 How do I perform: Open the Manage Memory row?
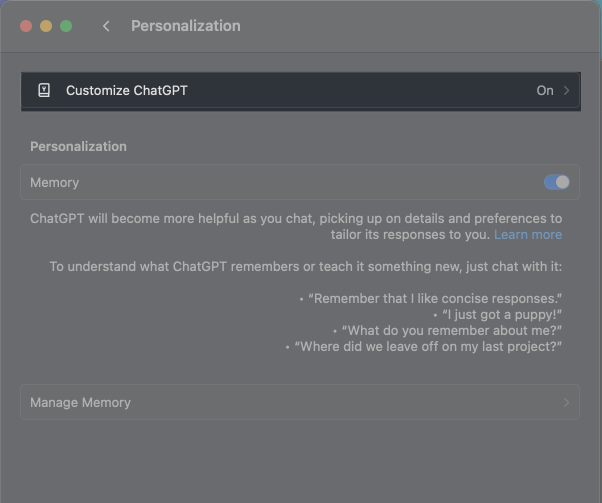299,402
